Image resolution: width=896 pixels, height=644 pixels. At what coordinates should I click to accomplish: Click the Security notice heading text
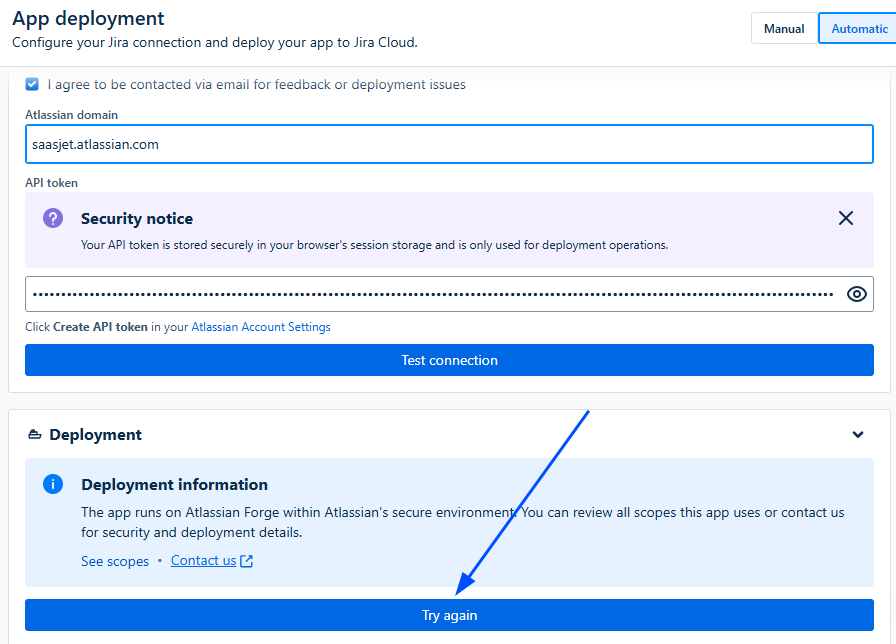137,218
